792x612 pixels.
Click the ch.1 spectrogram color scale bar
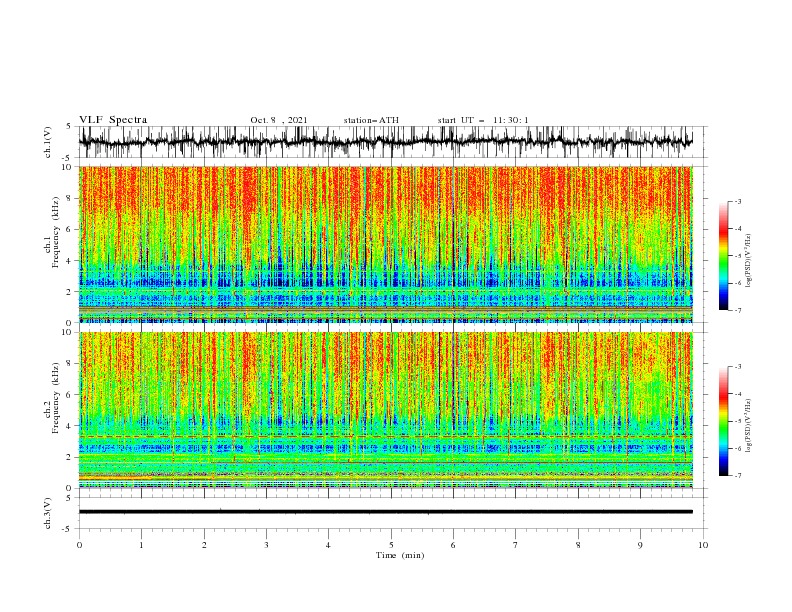[723, 256]
